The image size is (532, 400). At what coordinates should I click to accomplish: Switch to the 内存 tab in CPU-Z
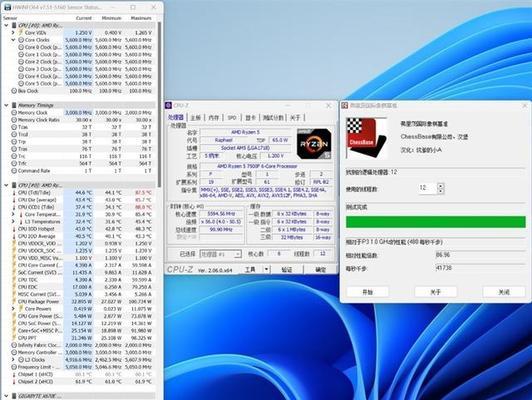[213, 118]
